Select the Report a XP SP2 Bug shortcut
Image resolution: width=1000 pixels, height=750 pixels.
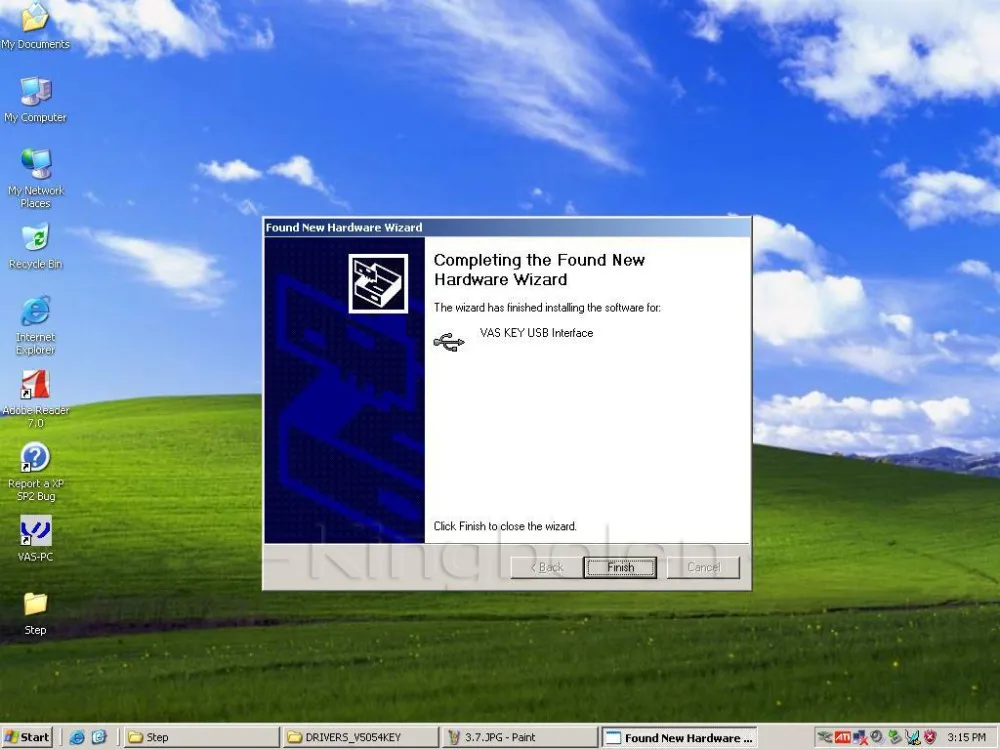click(35, 472)
